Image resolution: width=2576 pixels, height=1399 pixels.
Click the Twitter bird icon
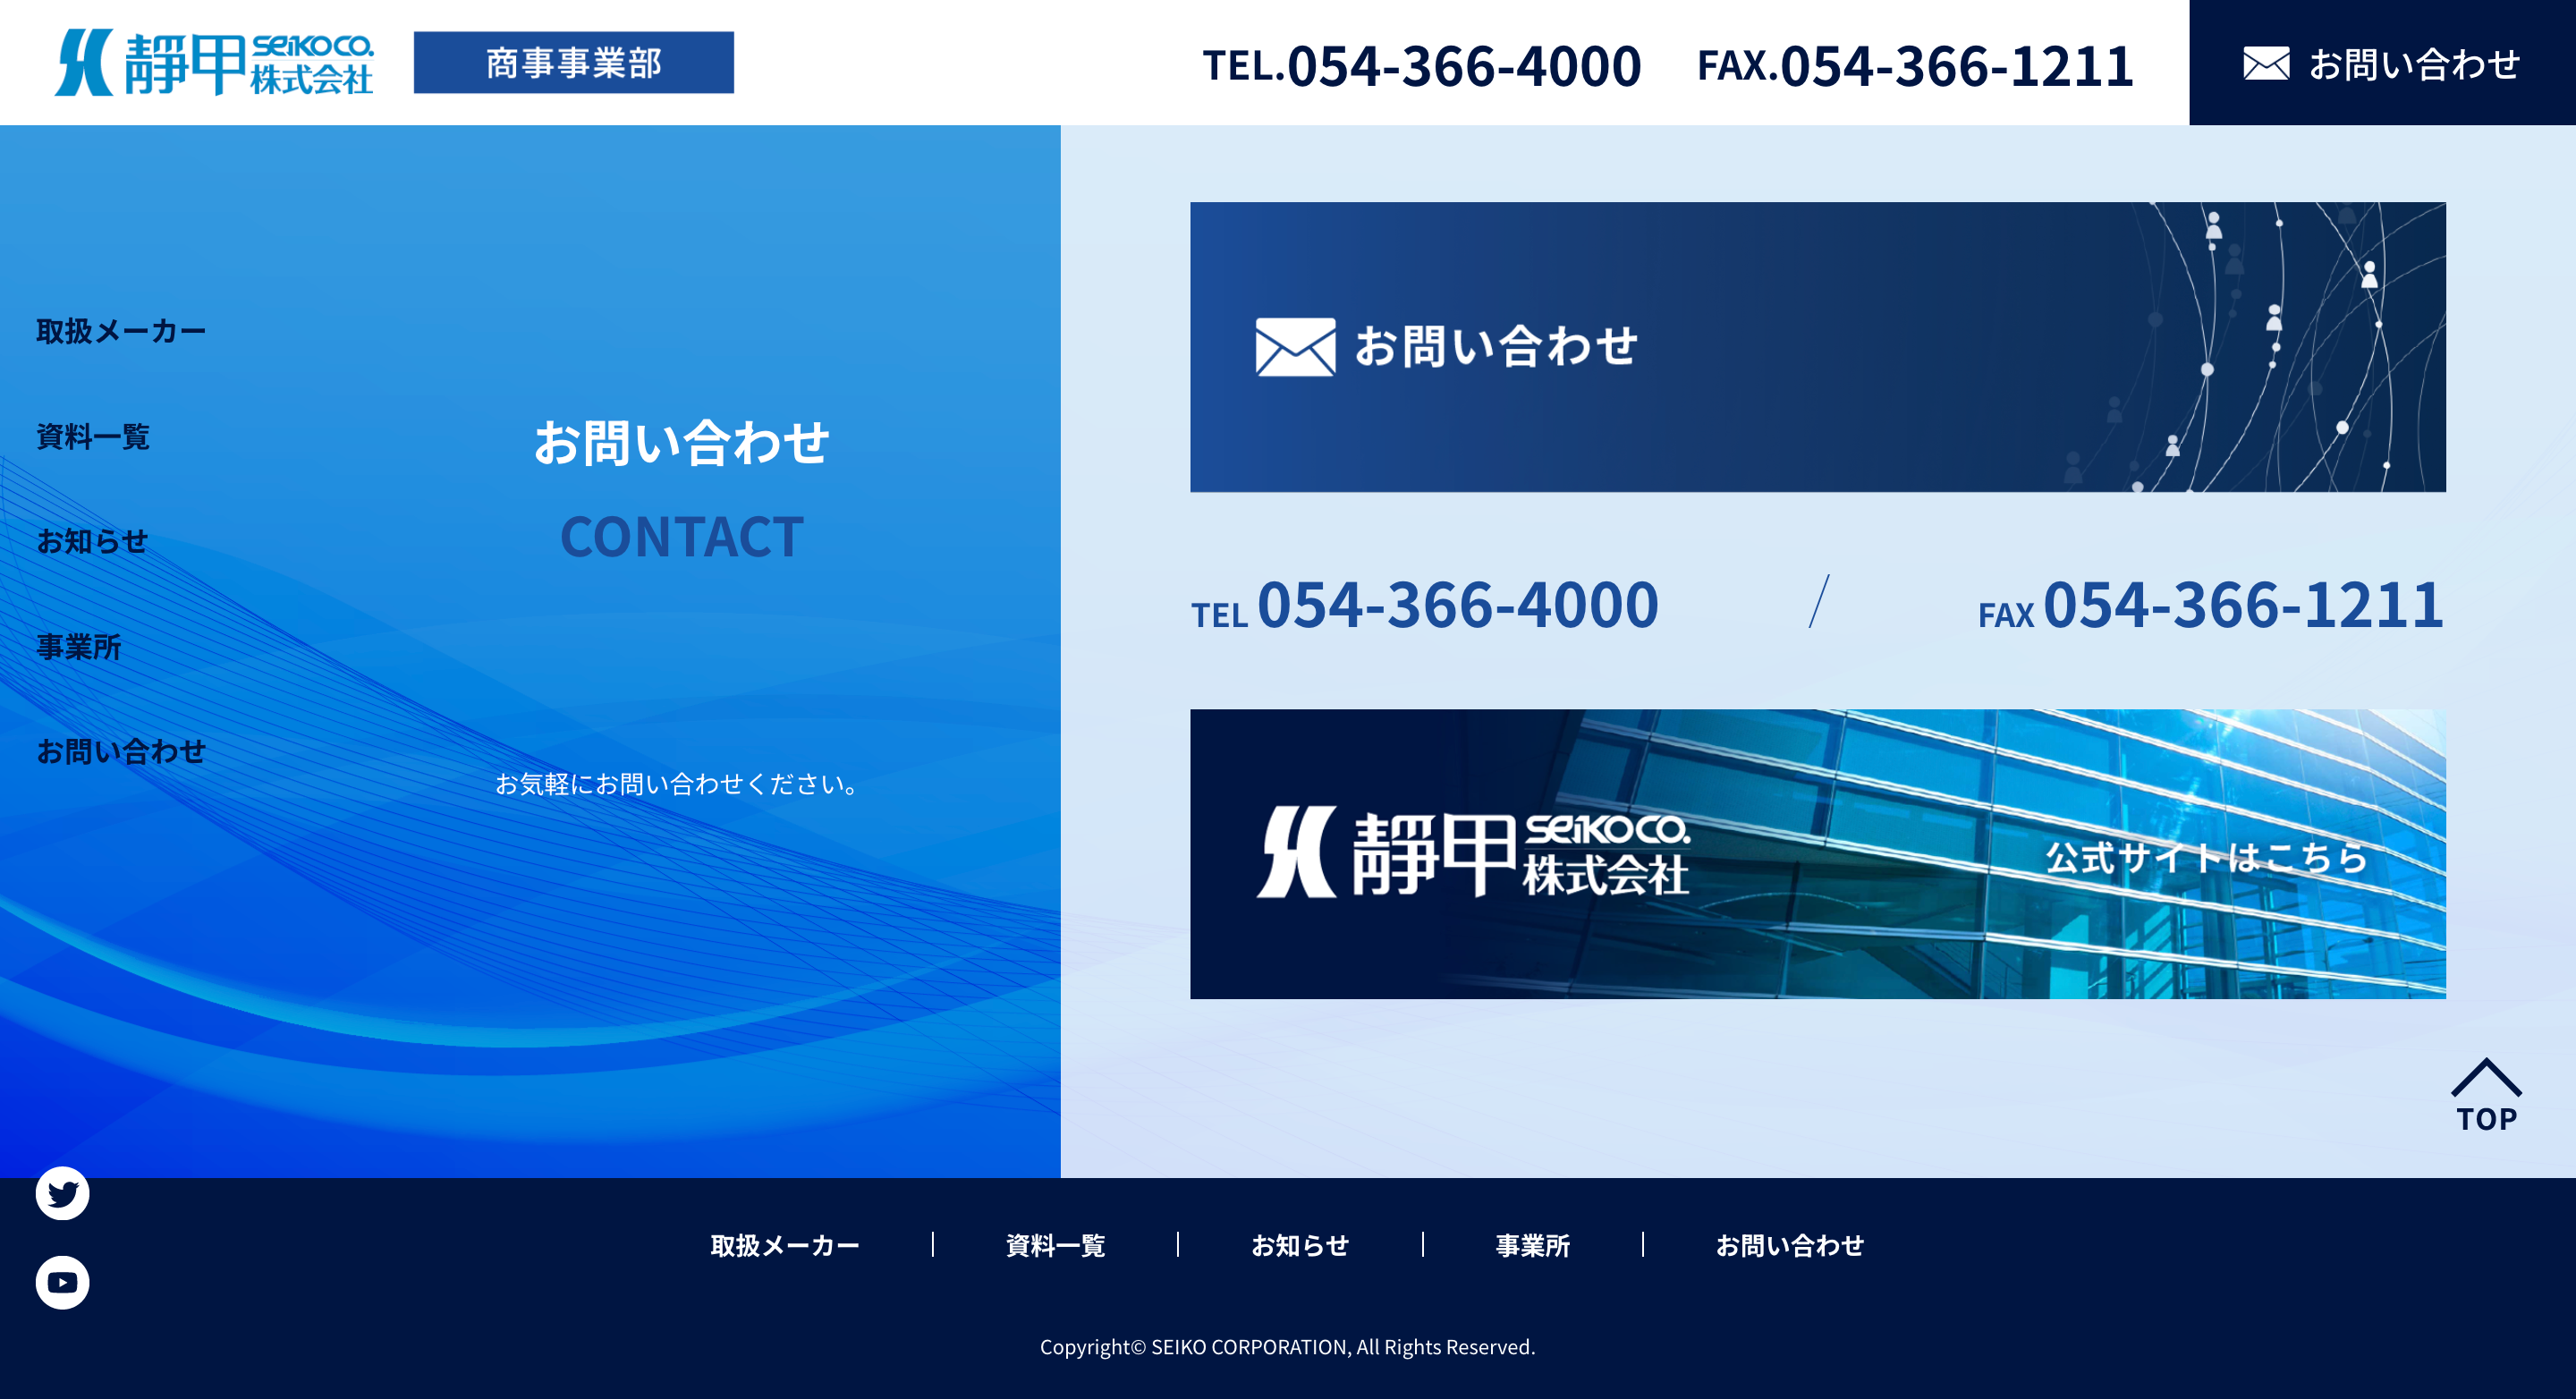click(62, 1193)
